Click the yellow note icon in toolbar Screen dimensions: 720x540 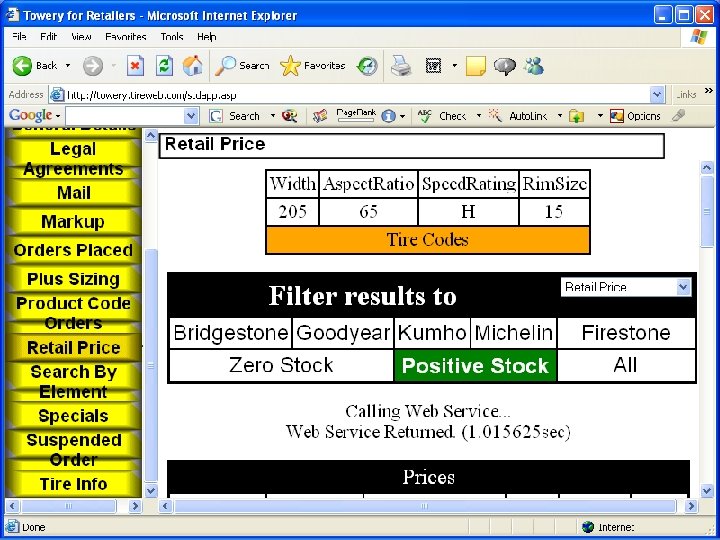pos(476,66)
